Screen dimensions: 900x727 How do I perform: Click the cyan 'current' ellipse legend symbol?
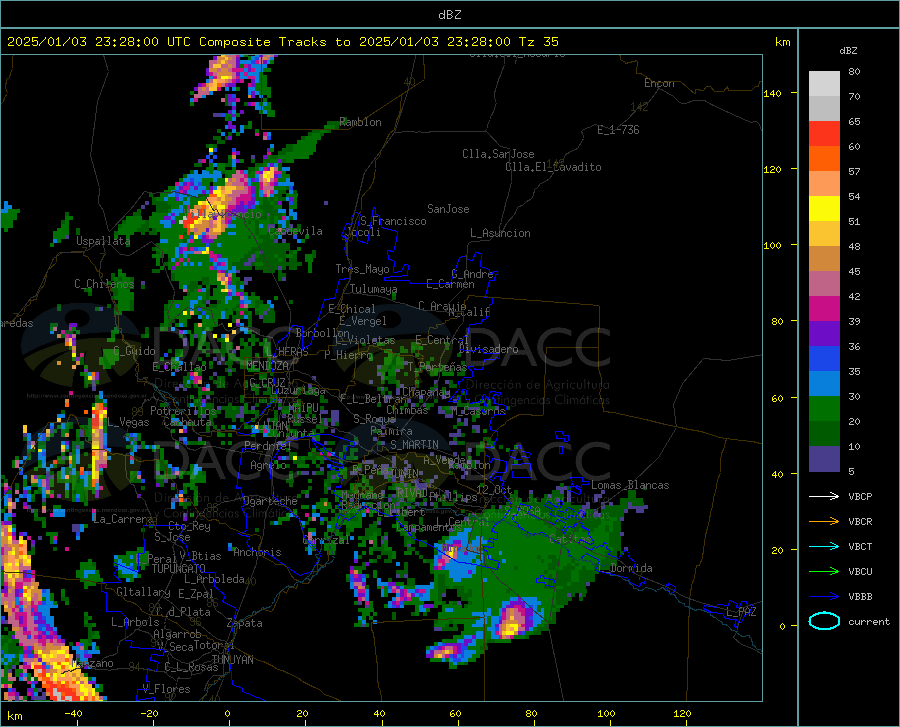pyautogui.click(x=824, y=621)
